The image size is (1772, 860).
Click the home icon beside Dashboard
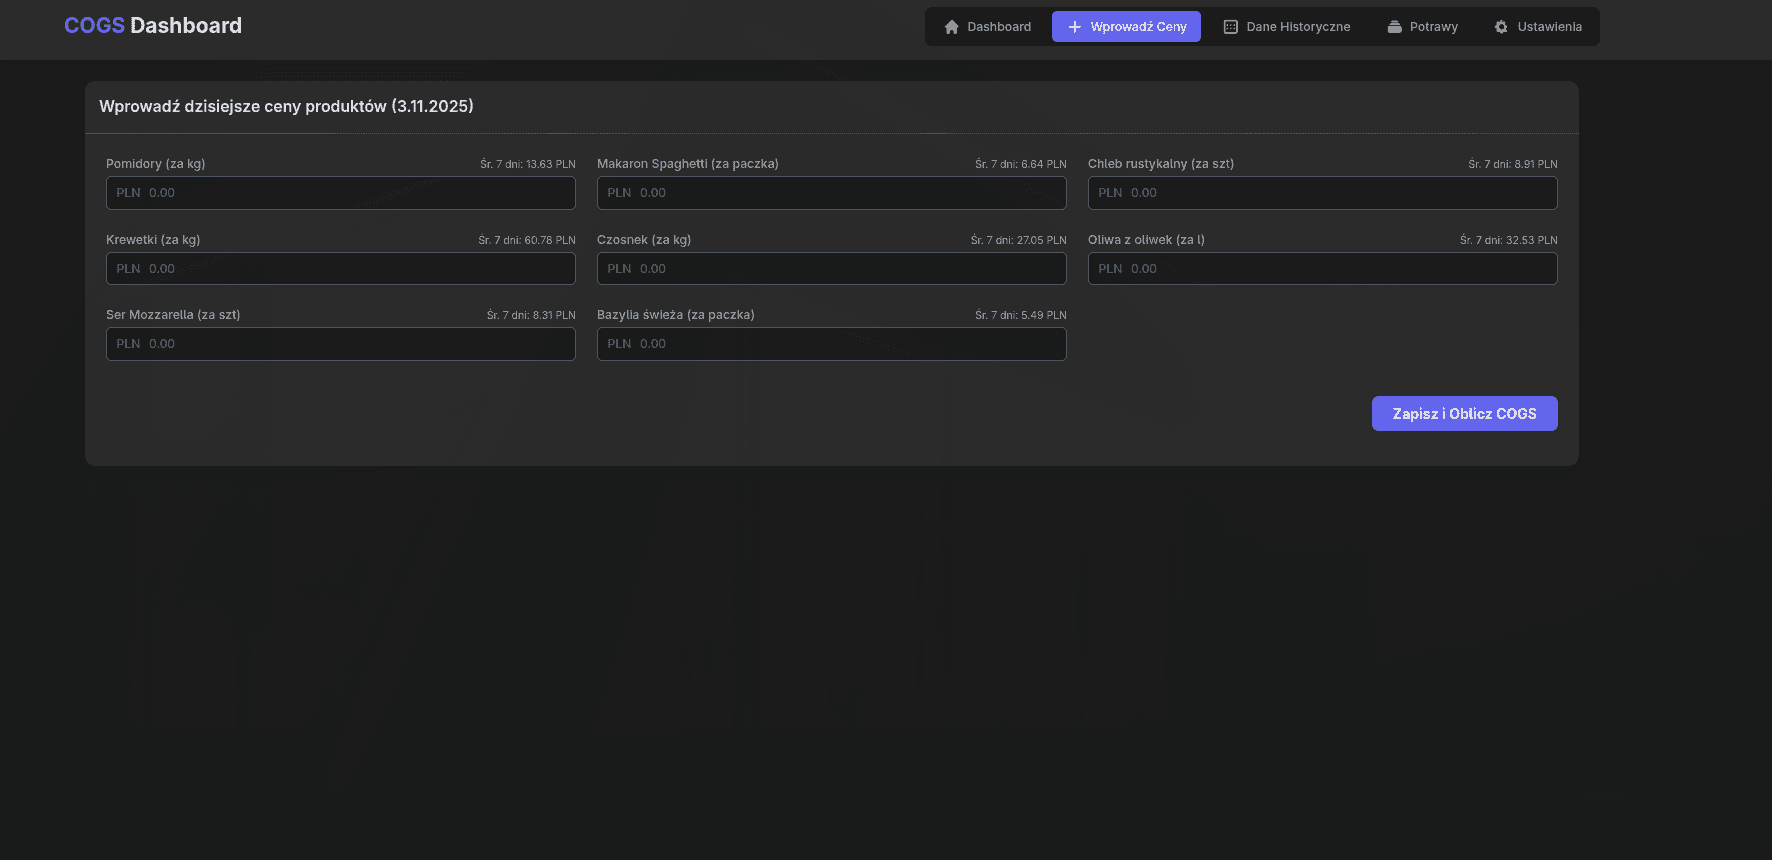coord(951,27)
